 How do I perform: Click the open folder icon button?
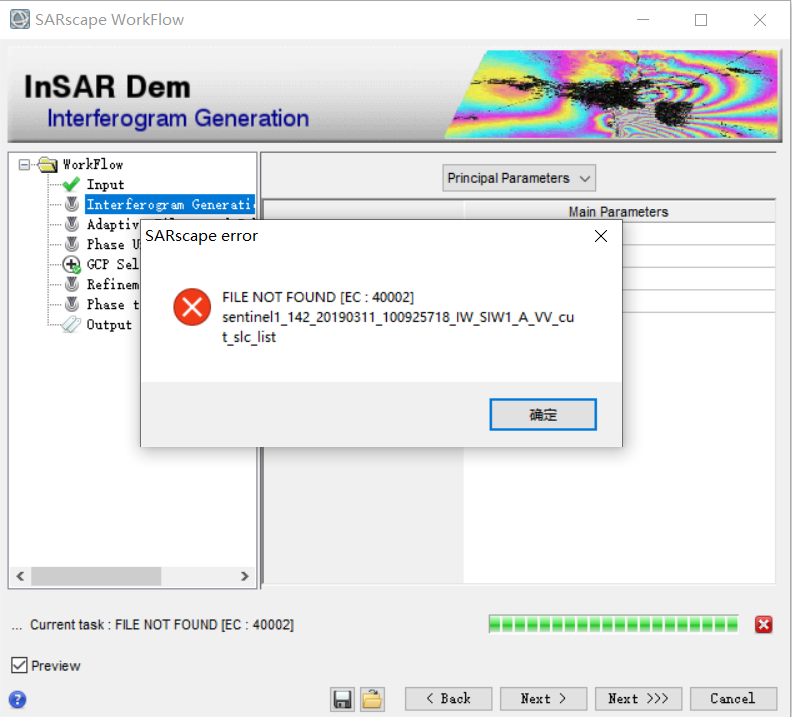[372, 699]
